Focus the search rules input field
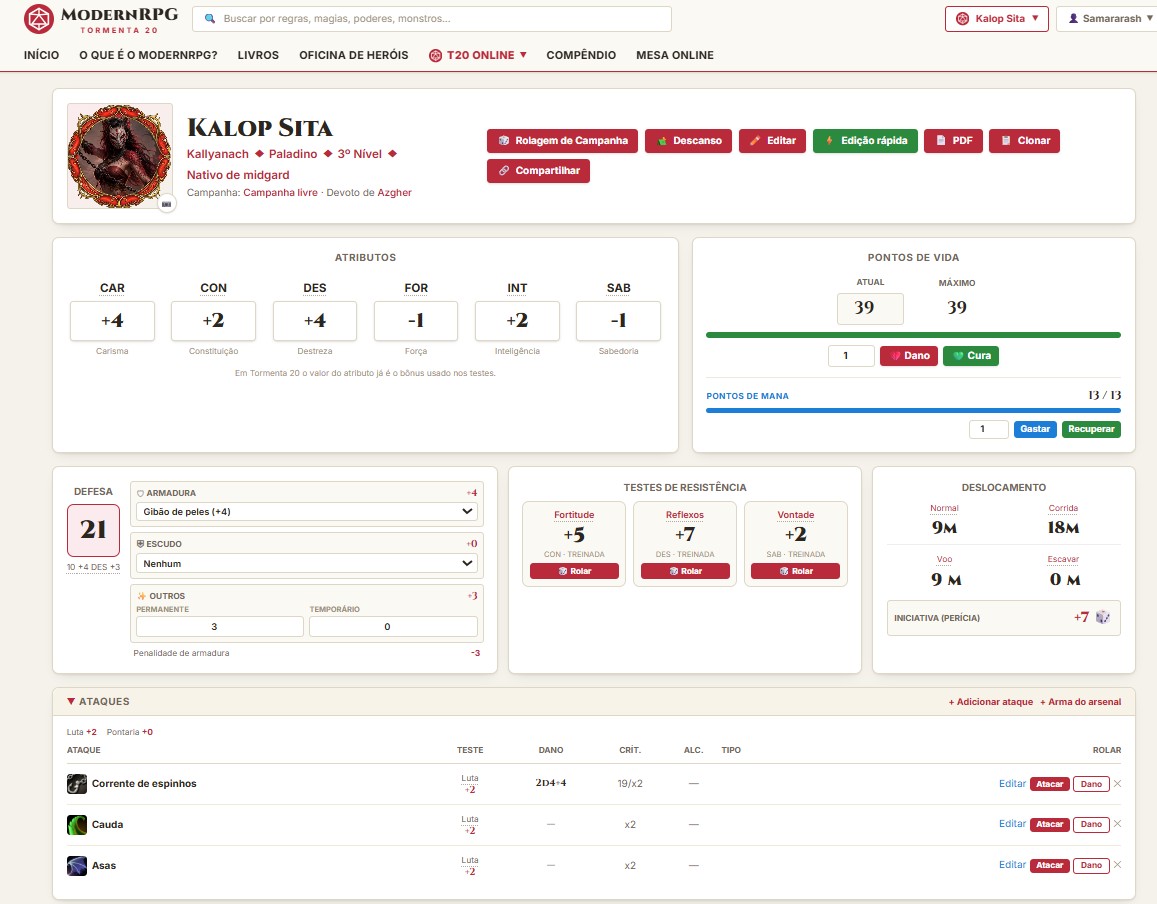The width and height of the screenshot is (1157, 904). point(432,18)
